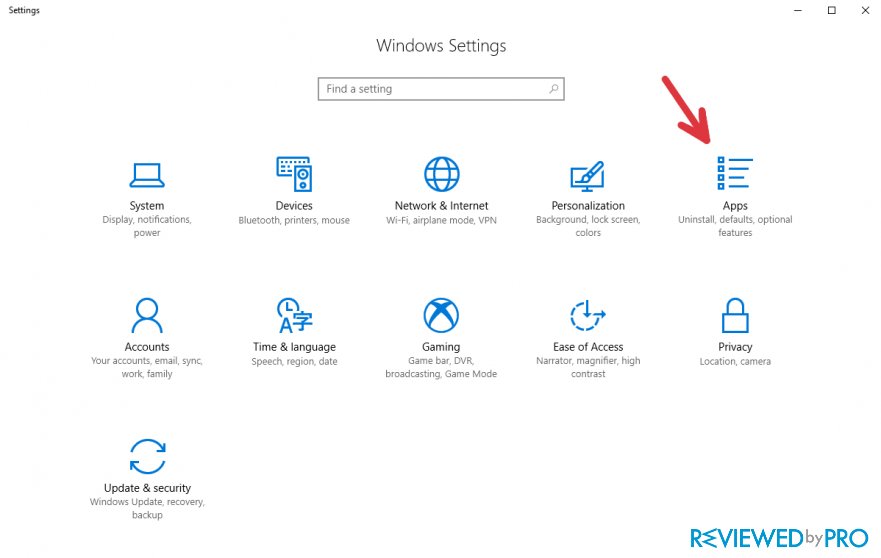Click the Gaming label

[x=441, y=347]
